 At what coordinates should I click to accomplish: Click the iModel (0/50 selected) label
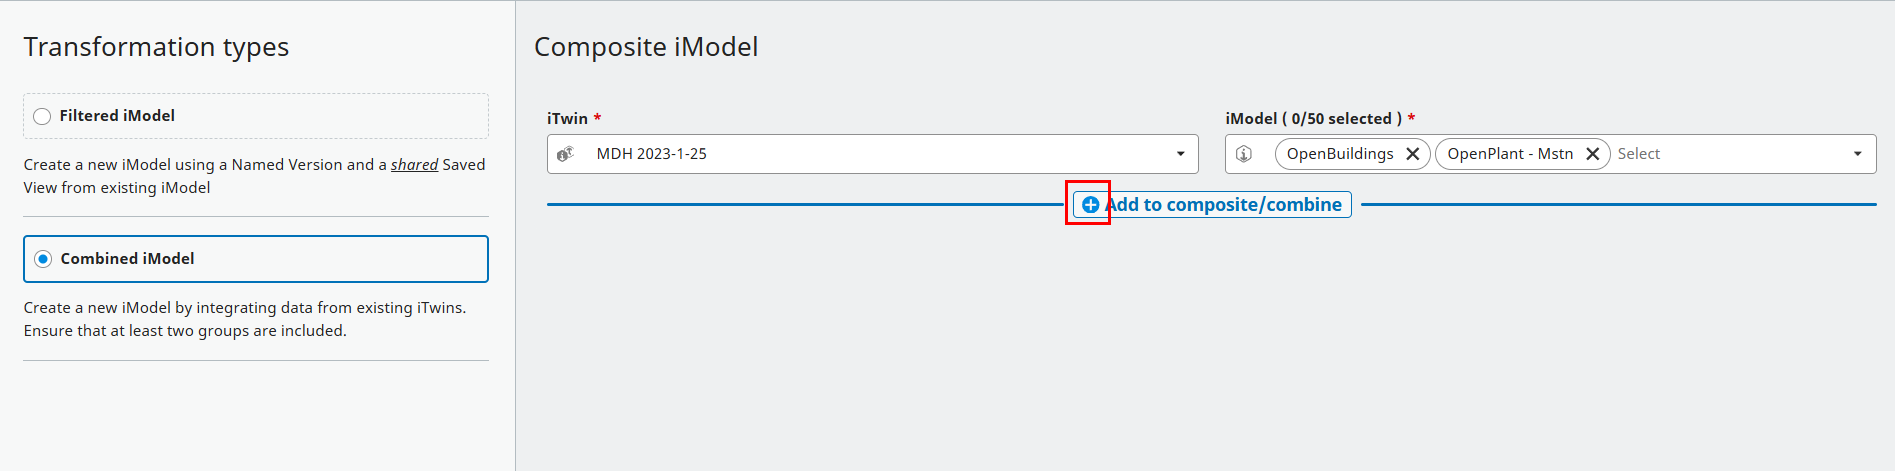[x=1313, y=119]
